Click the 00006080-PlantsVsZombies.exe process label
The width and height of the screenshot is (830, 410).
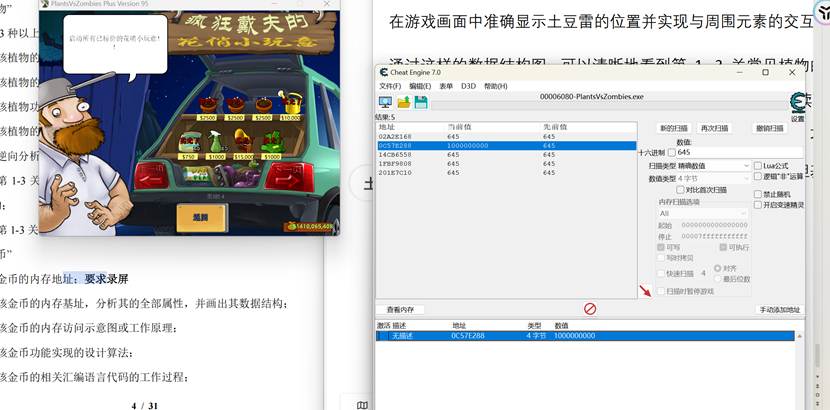(x=592, y=96)
